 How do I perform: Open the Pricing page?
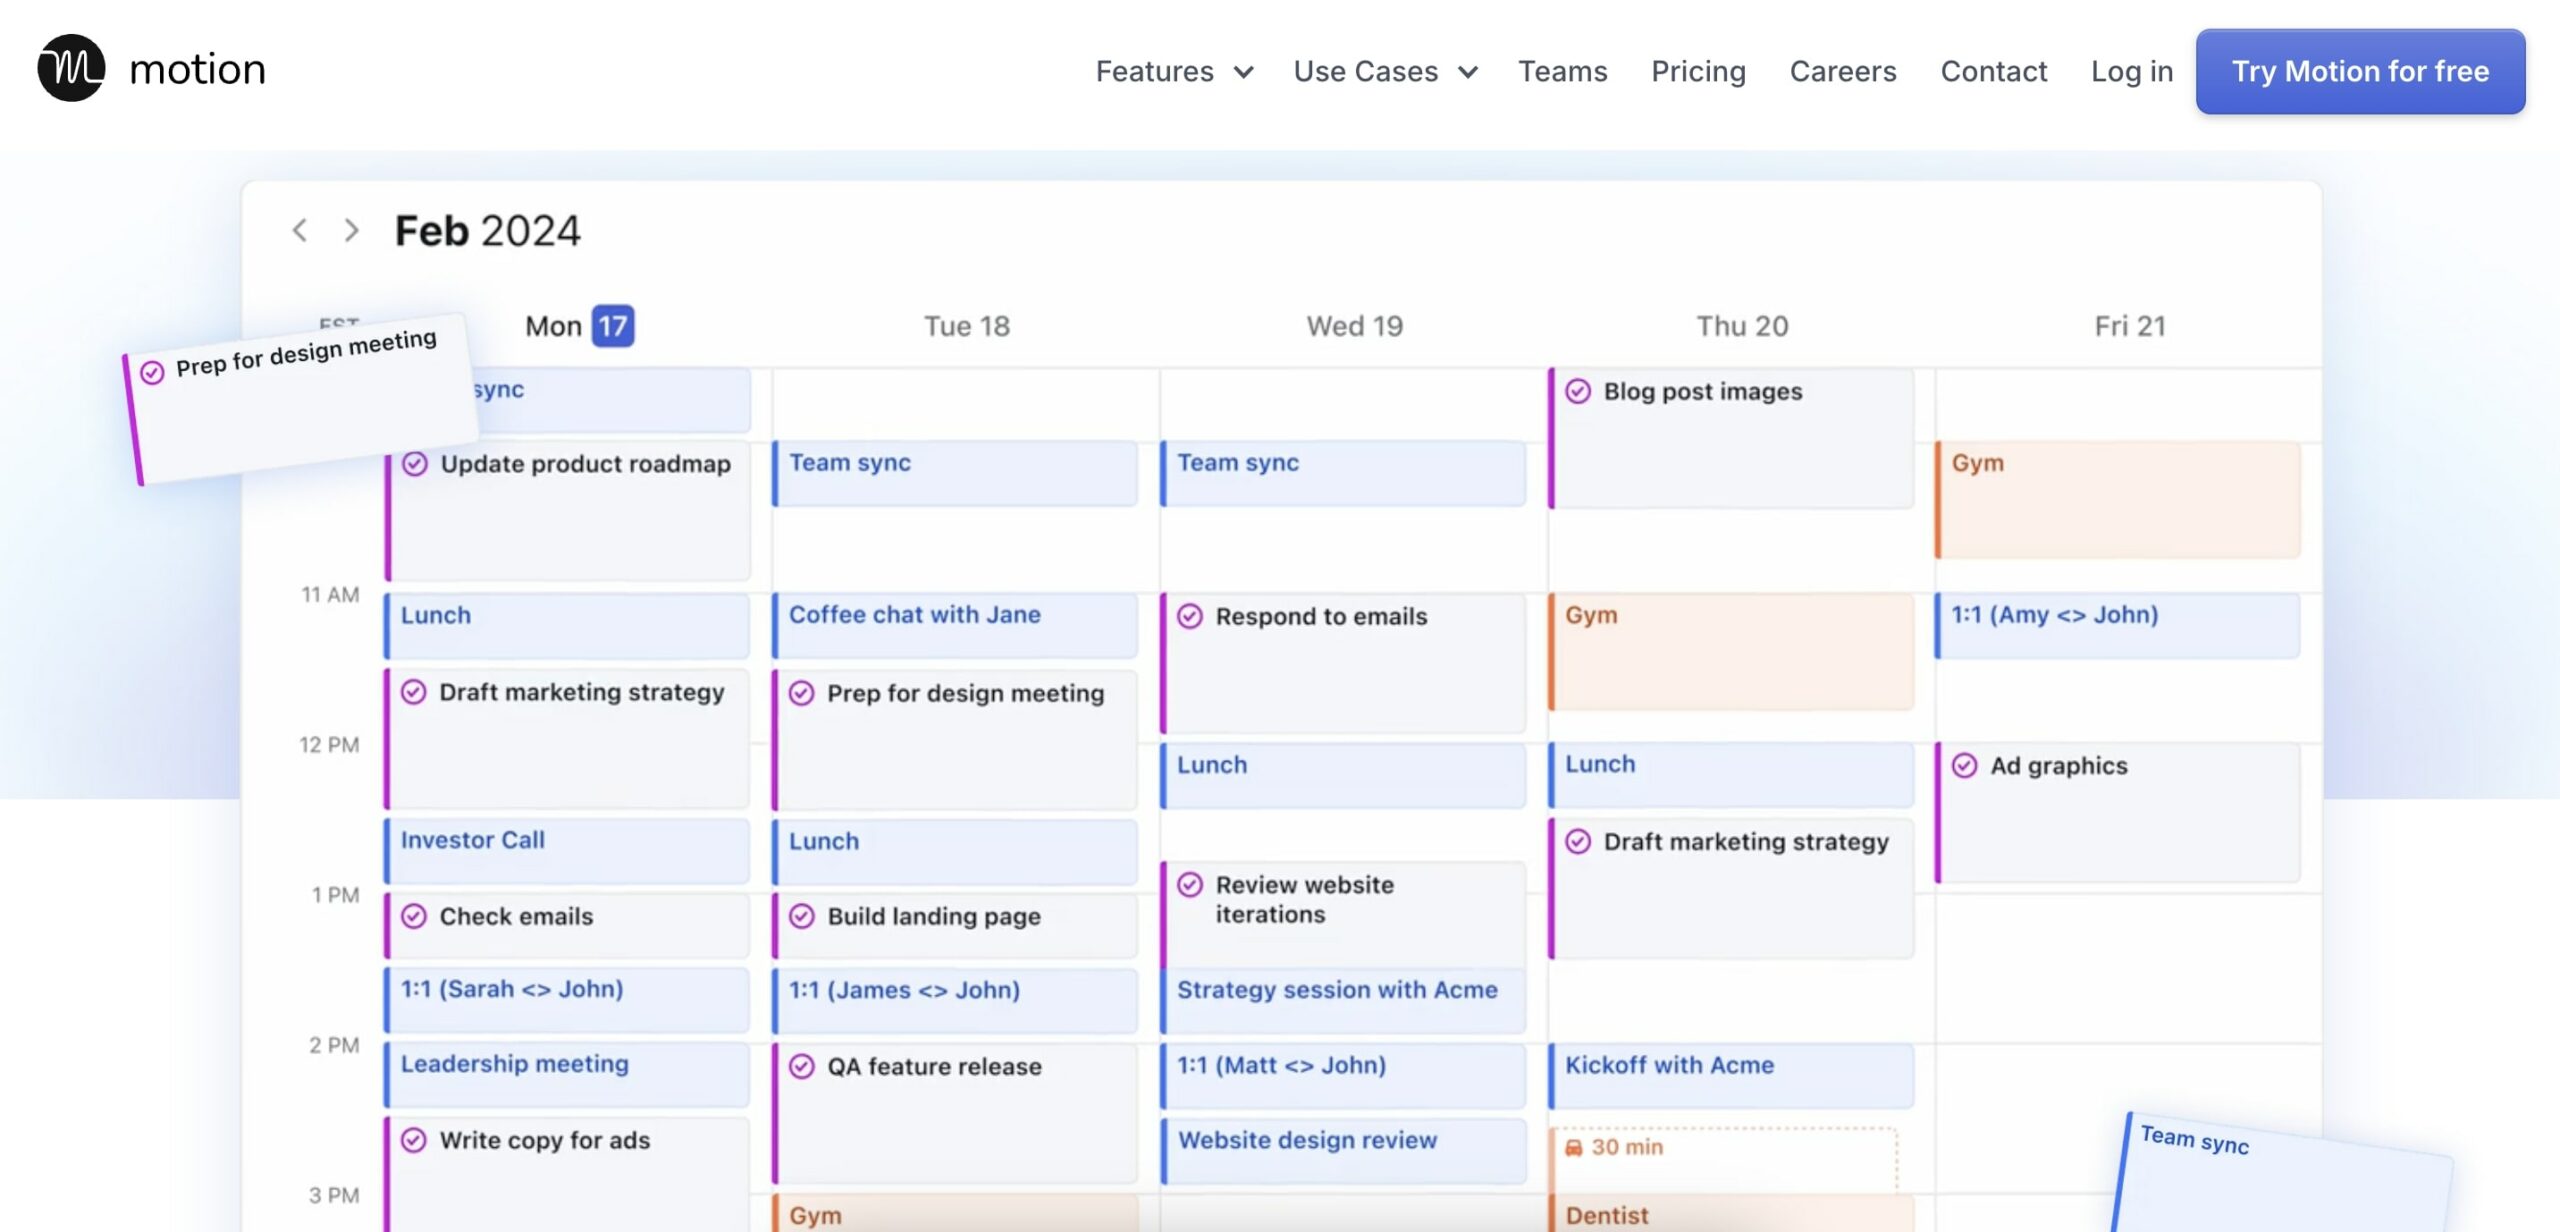[1698, 71]
